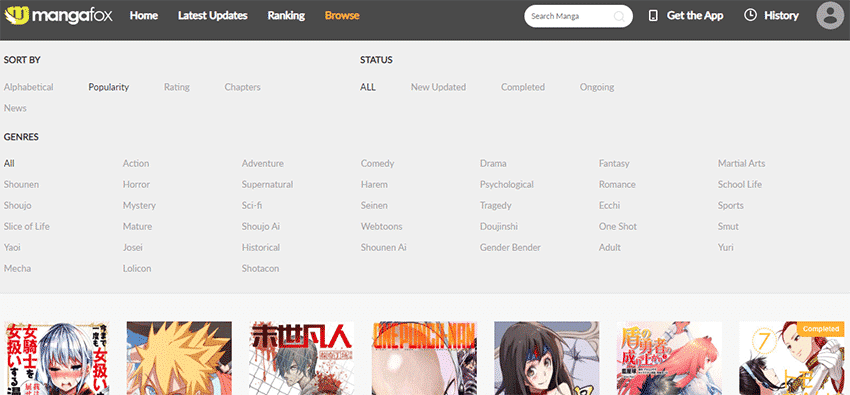Click the search magnifier icon
Viewport: 850px width, 395px height.
[619, 16]
